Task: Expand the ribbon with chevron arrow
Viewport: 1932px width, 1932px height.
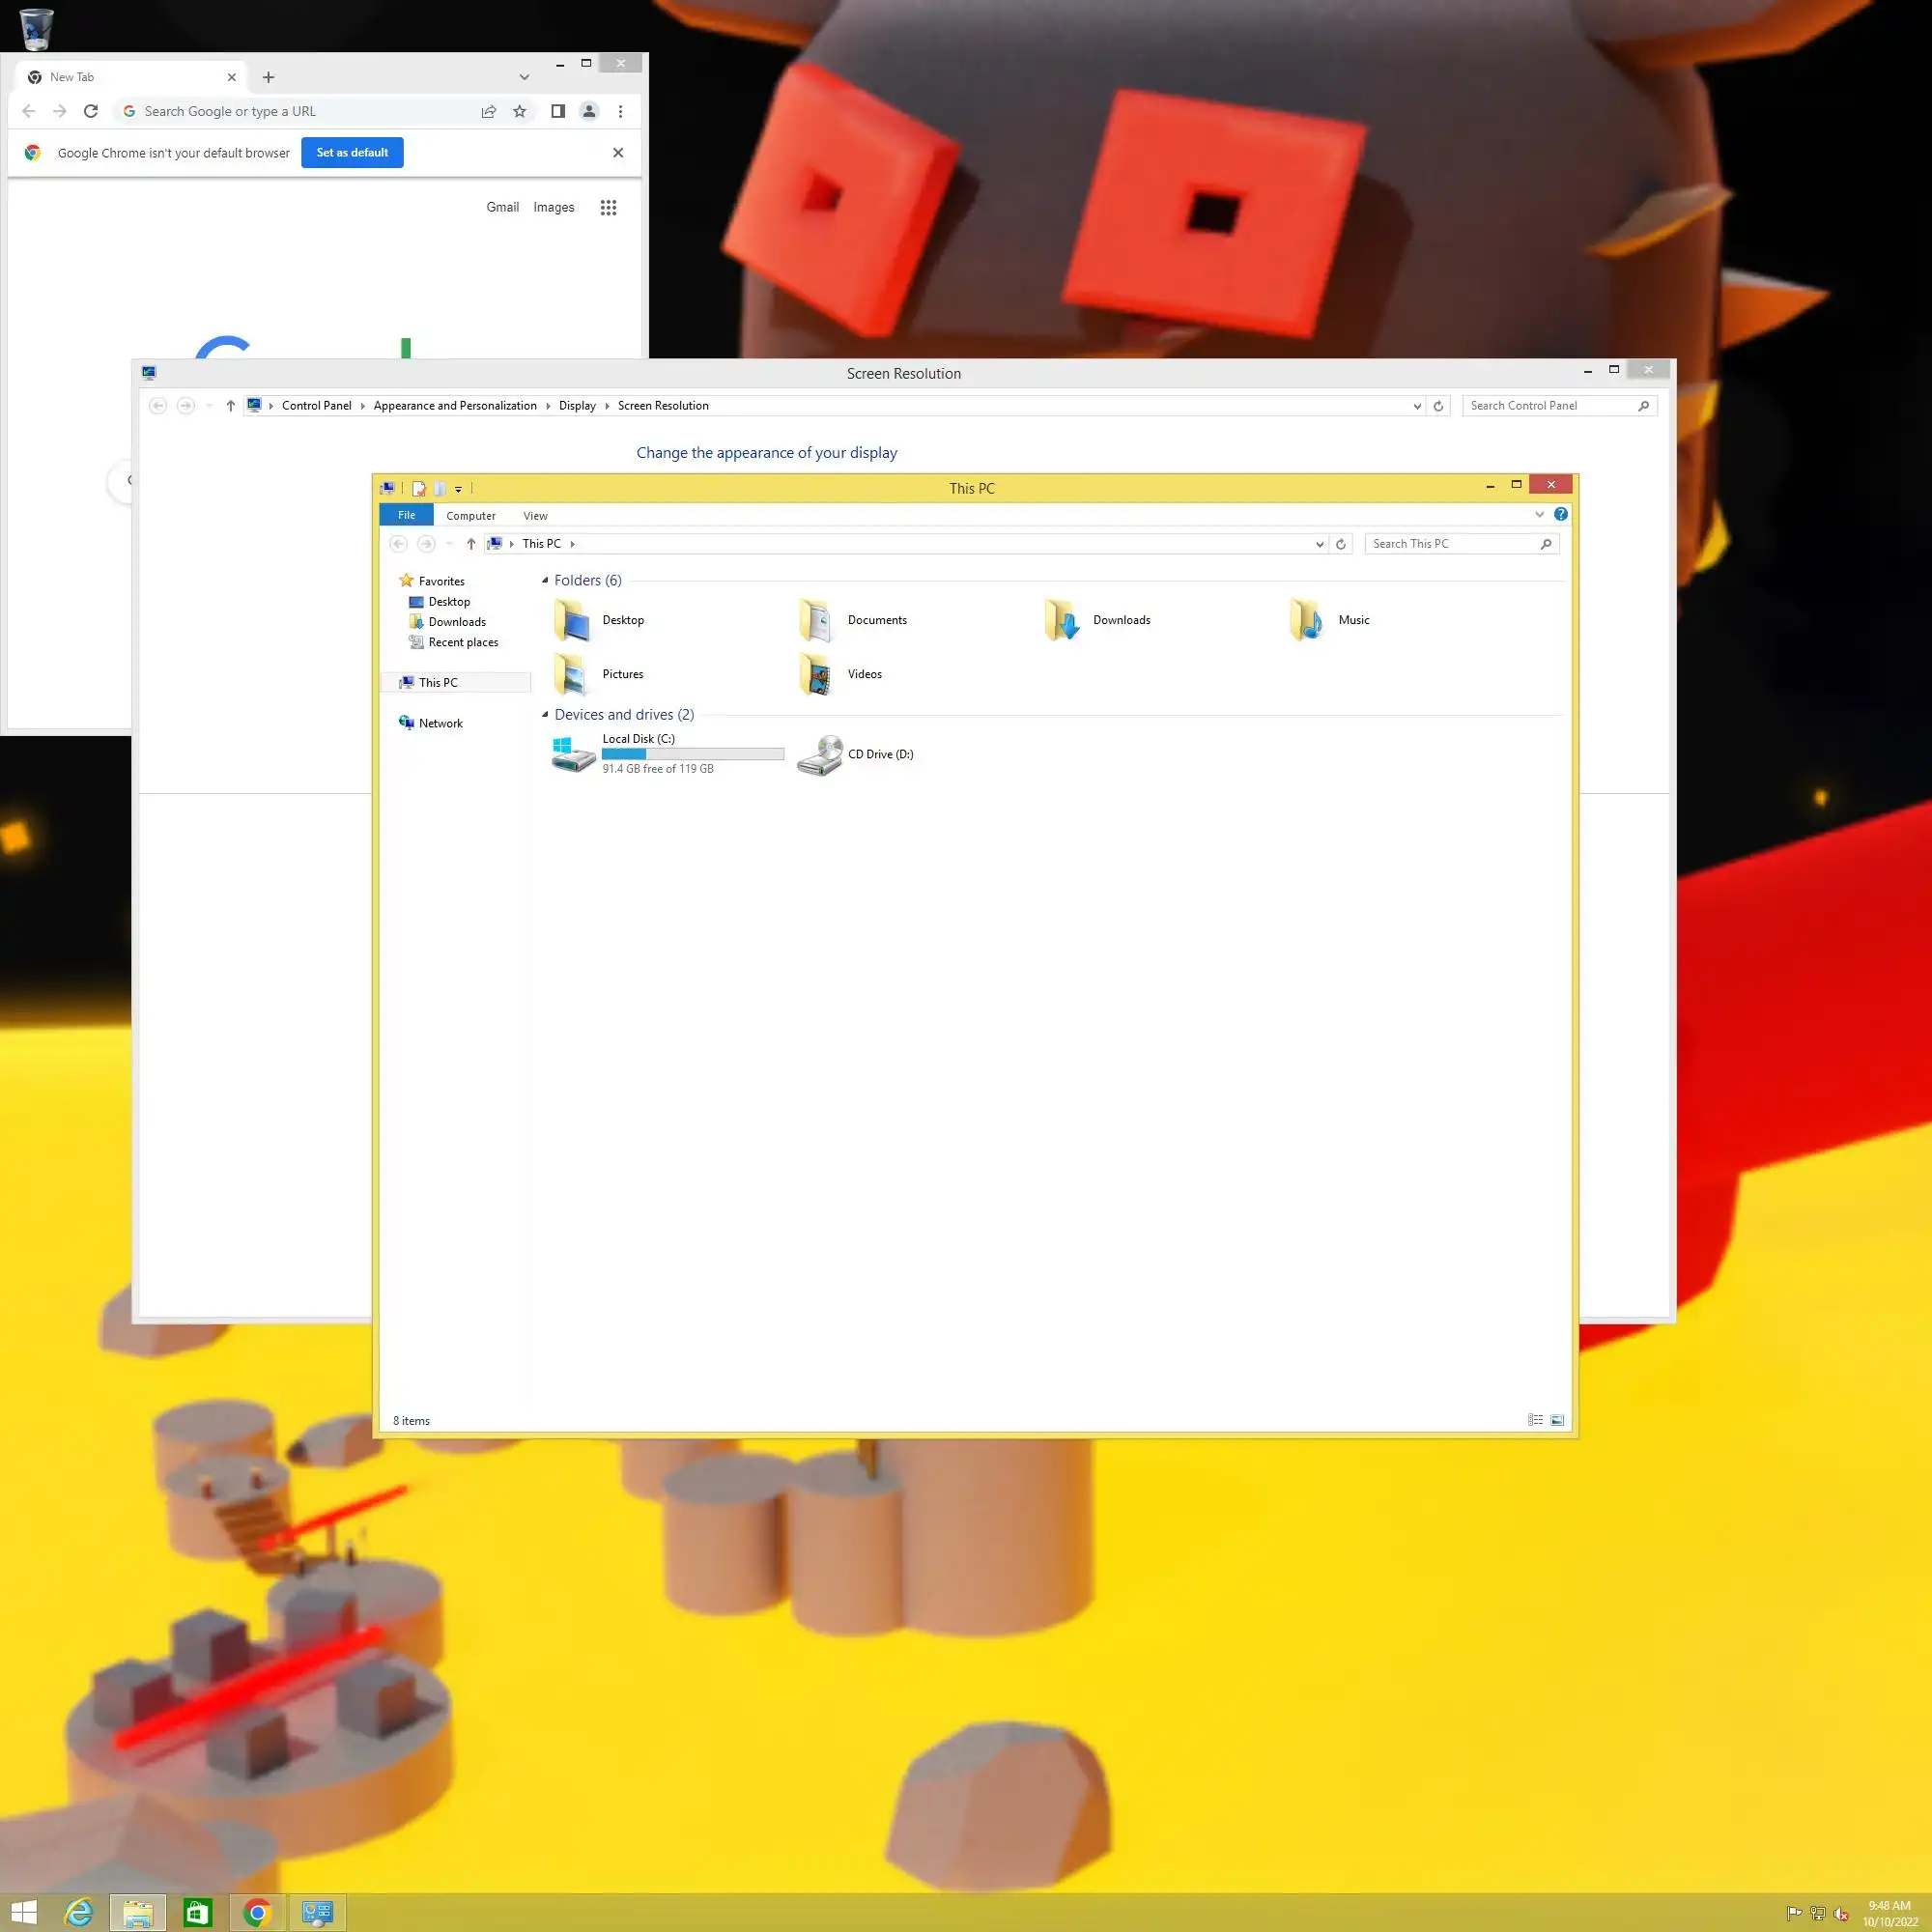Action: point(1539,514)
